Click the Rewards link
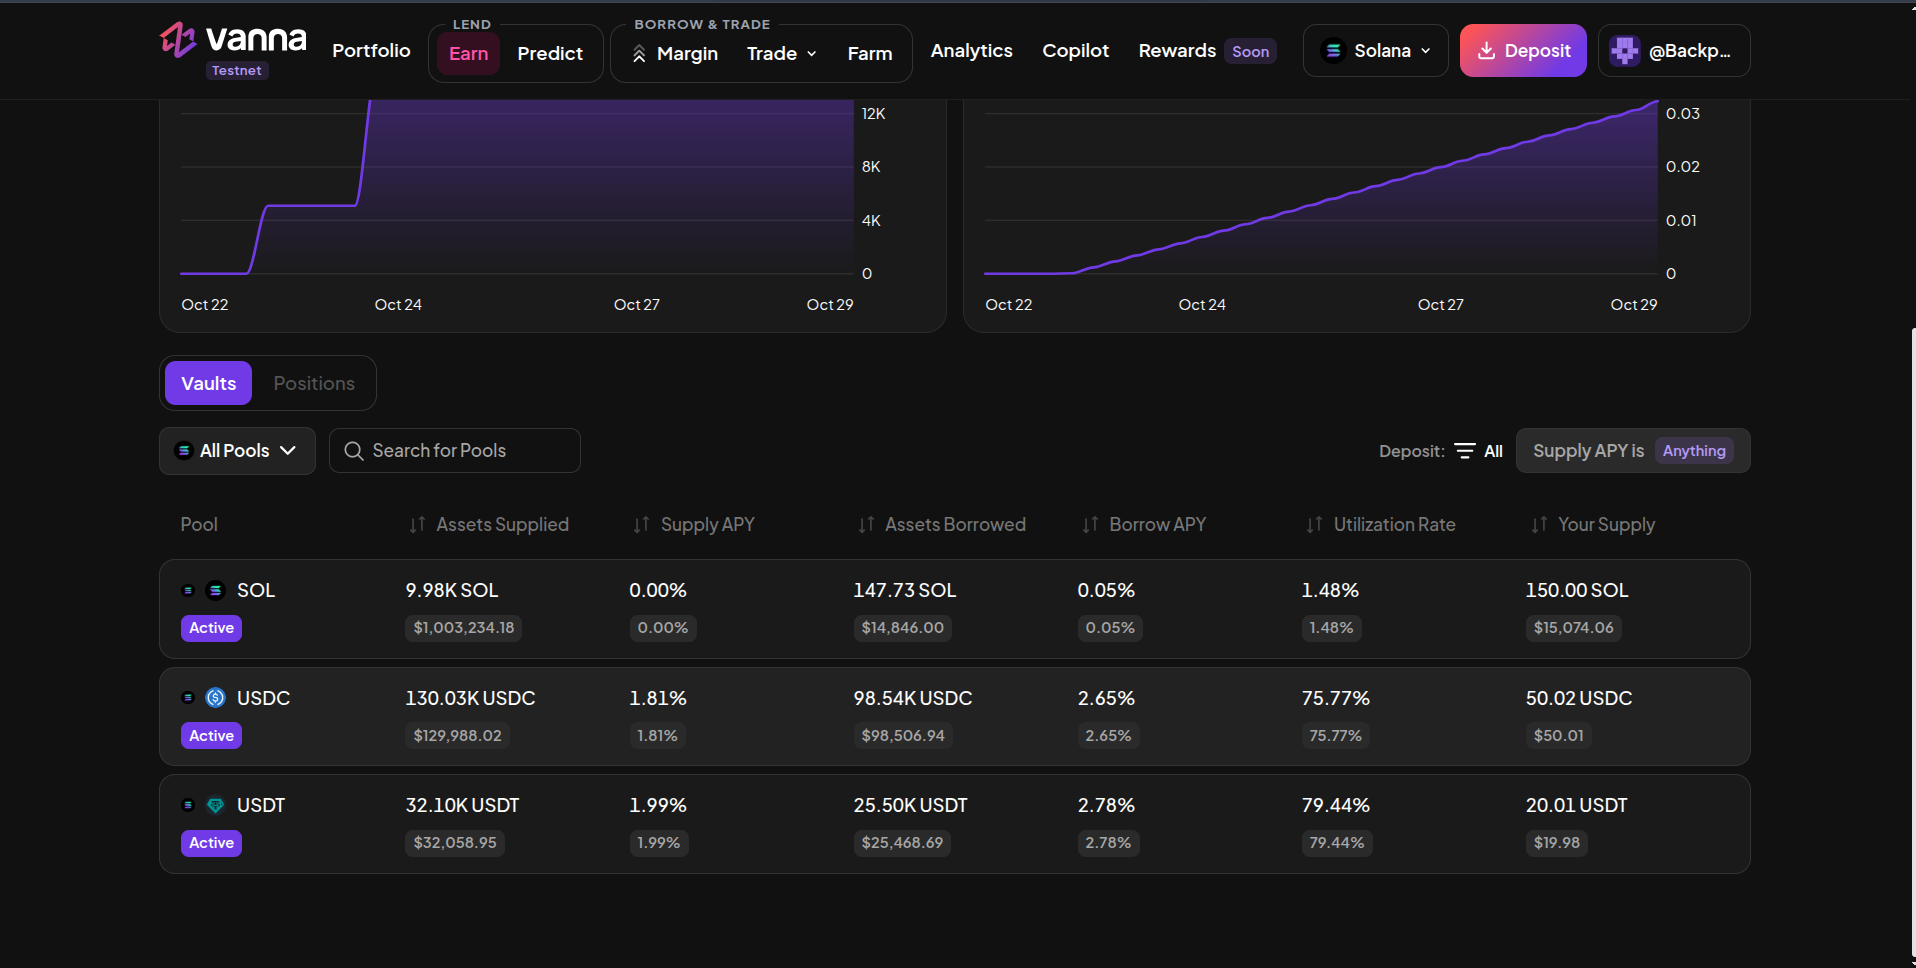1916x968 pixels. point(1177,51)
